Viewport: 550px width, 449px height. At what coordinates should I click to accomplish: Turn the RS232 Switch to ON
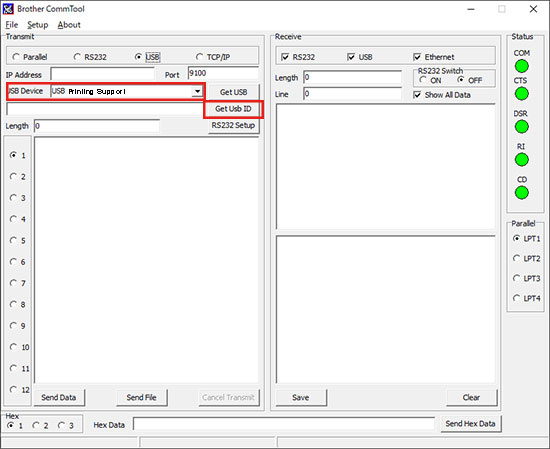tap(423, 80)
